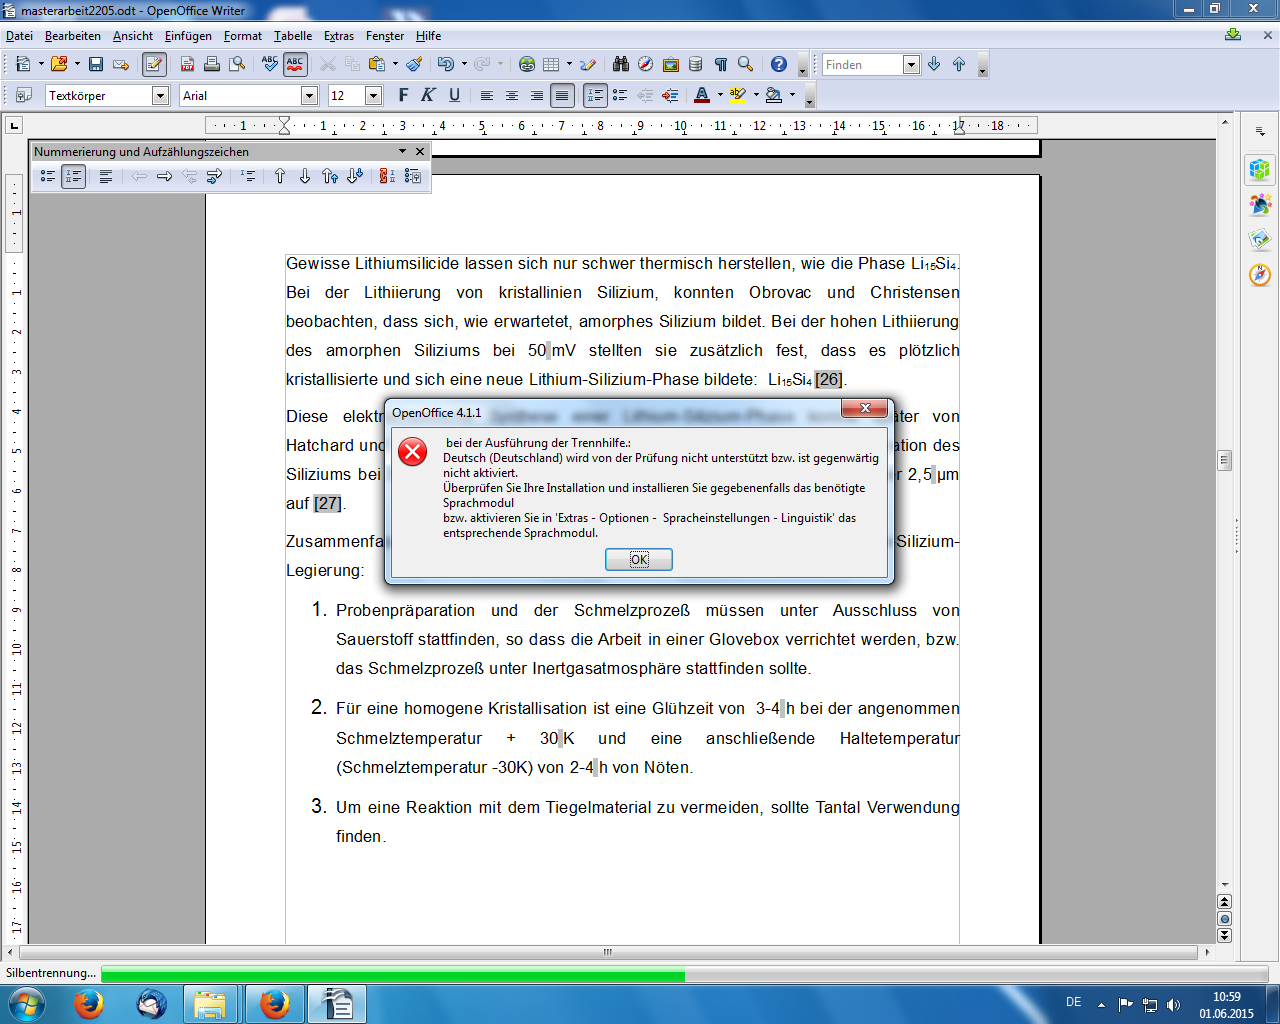Open the Format menu
The height and width of the screenshot is (1024, 1280).
[x=242, y=36]
